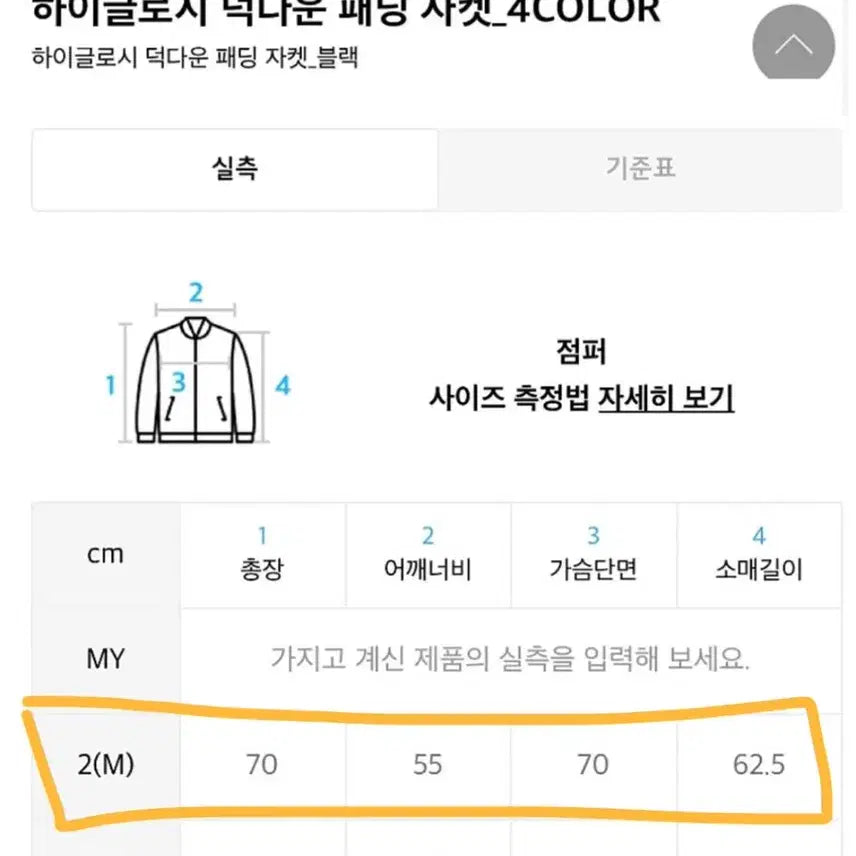Switch to the 기준표 tab
This screenshot has height=856, width=856.
pos(641,170)
